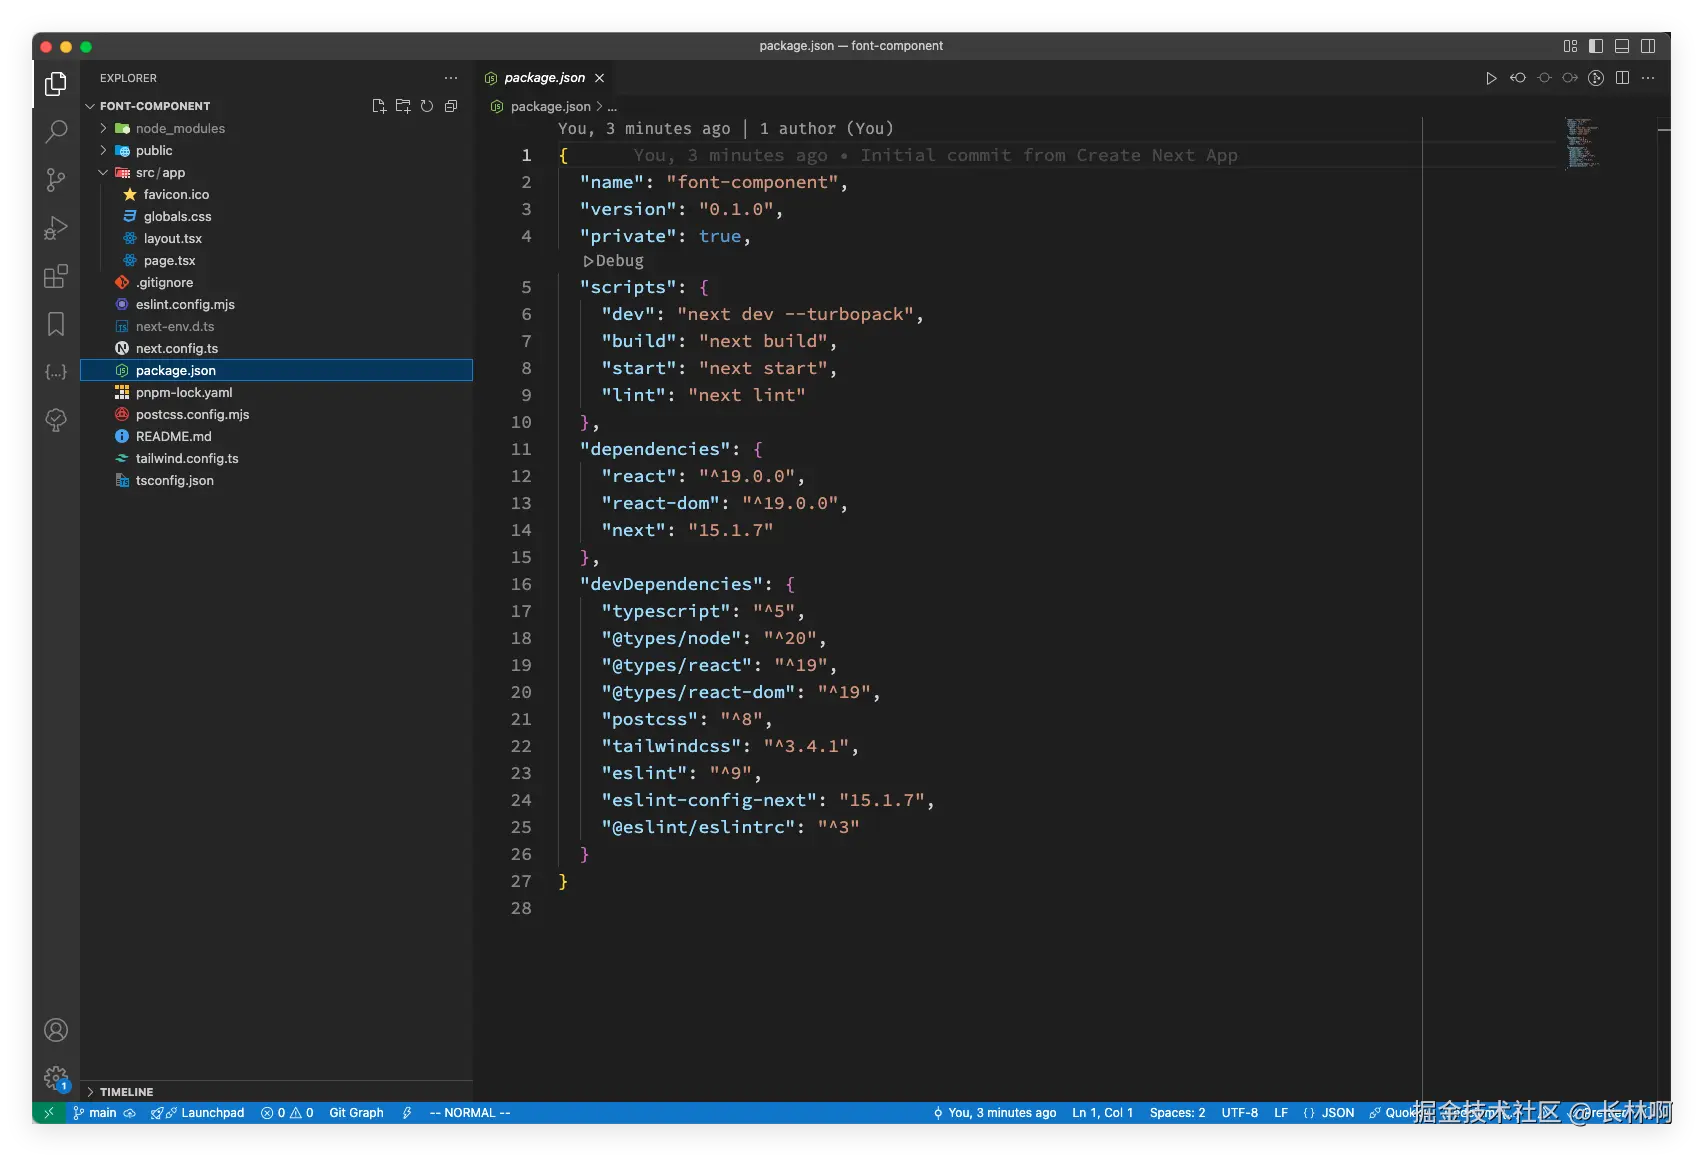The image size is (1703, 1156).
Task: Expand the node_modules folder
Action: [180, 128]
